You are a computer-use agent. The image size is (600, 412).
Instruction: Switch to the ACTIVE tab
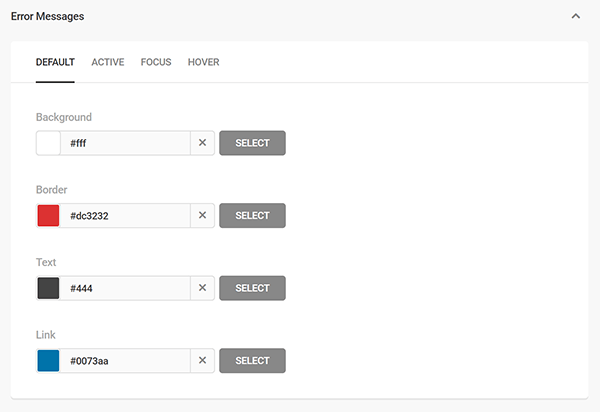[x=108, y=62]
